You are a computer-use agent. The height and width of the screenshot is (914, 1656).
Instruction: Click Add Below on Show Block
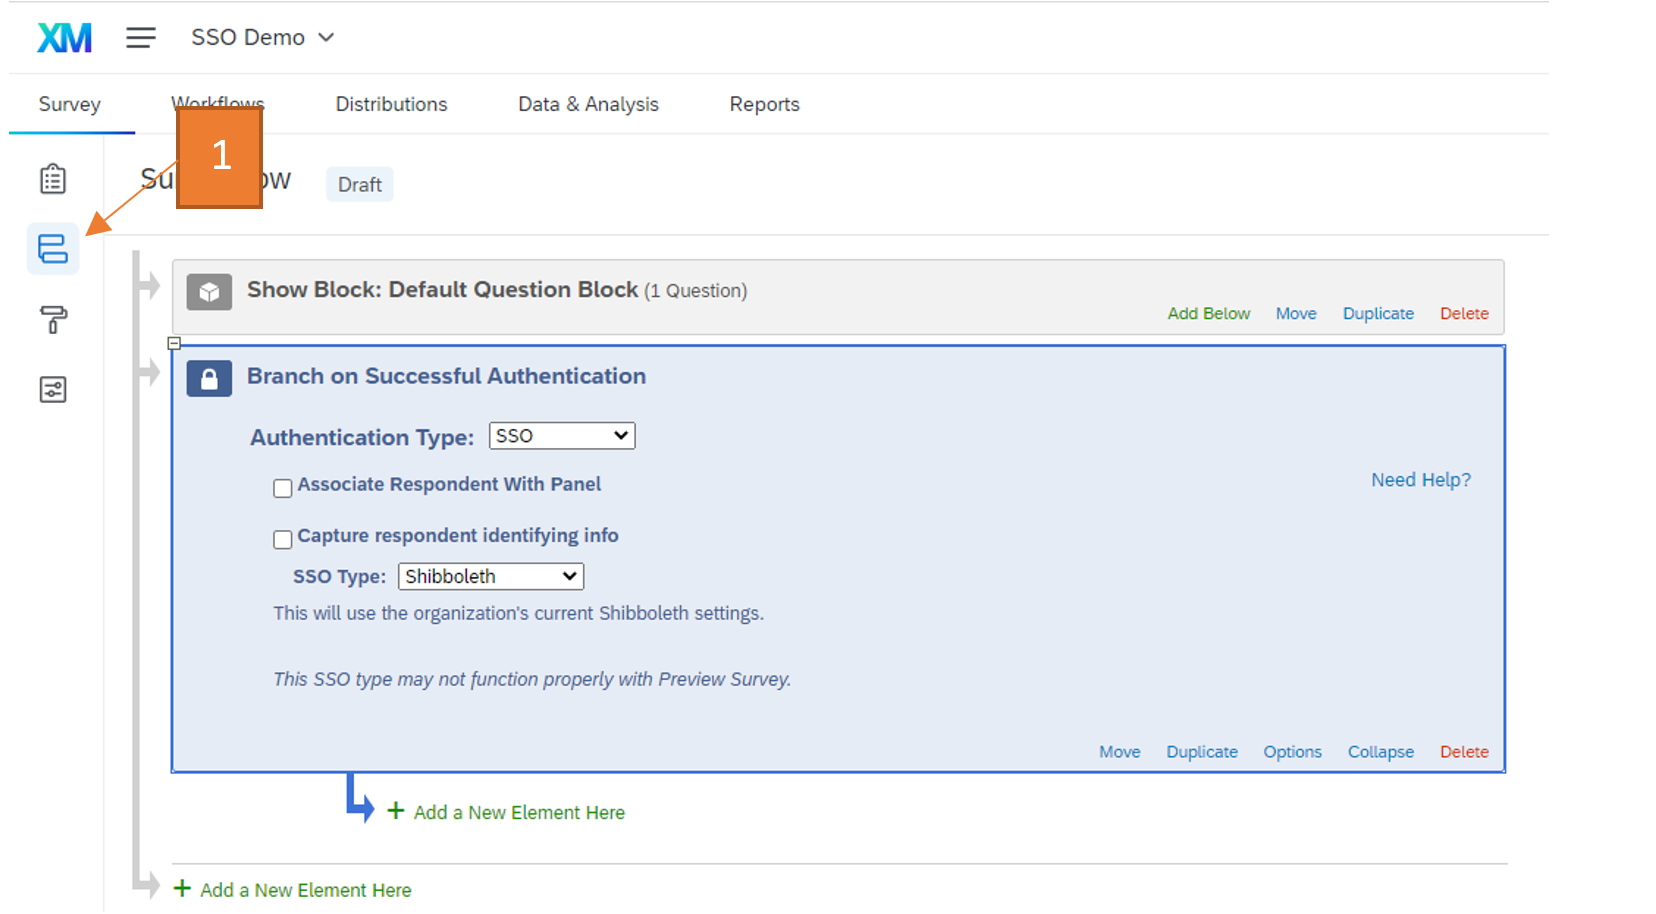[1208, 314]
